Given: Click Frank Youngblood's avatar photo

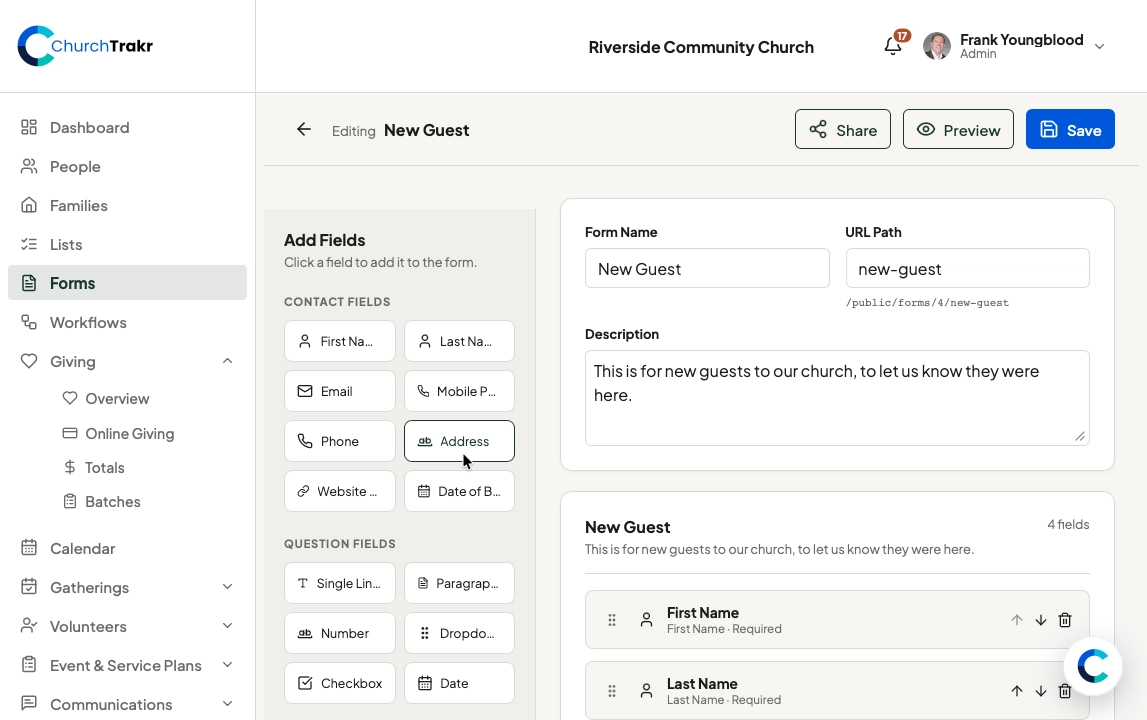Looking at the screenshot, I should coord(937,46).
